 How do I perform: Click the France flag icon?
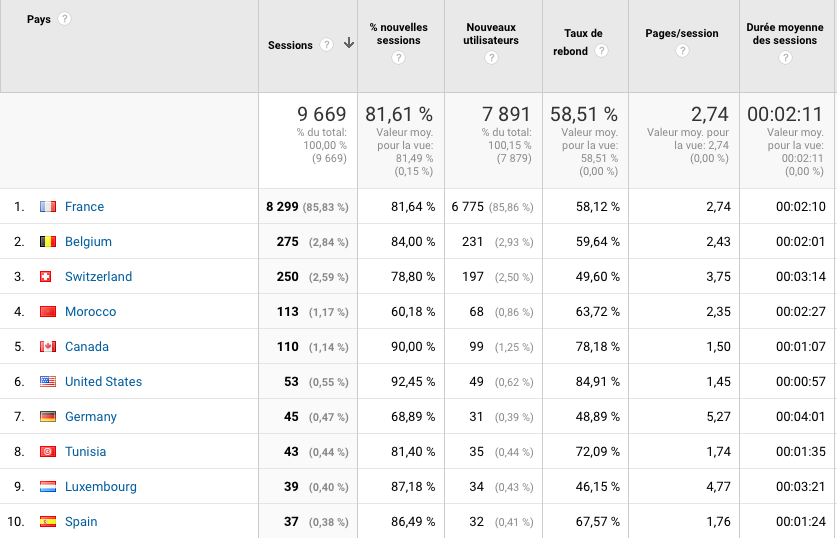point(48,207)
